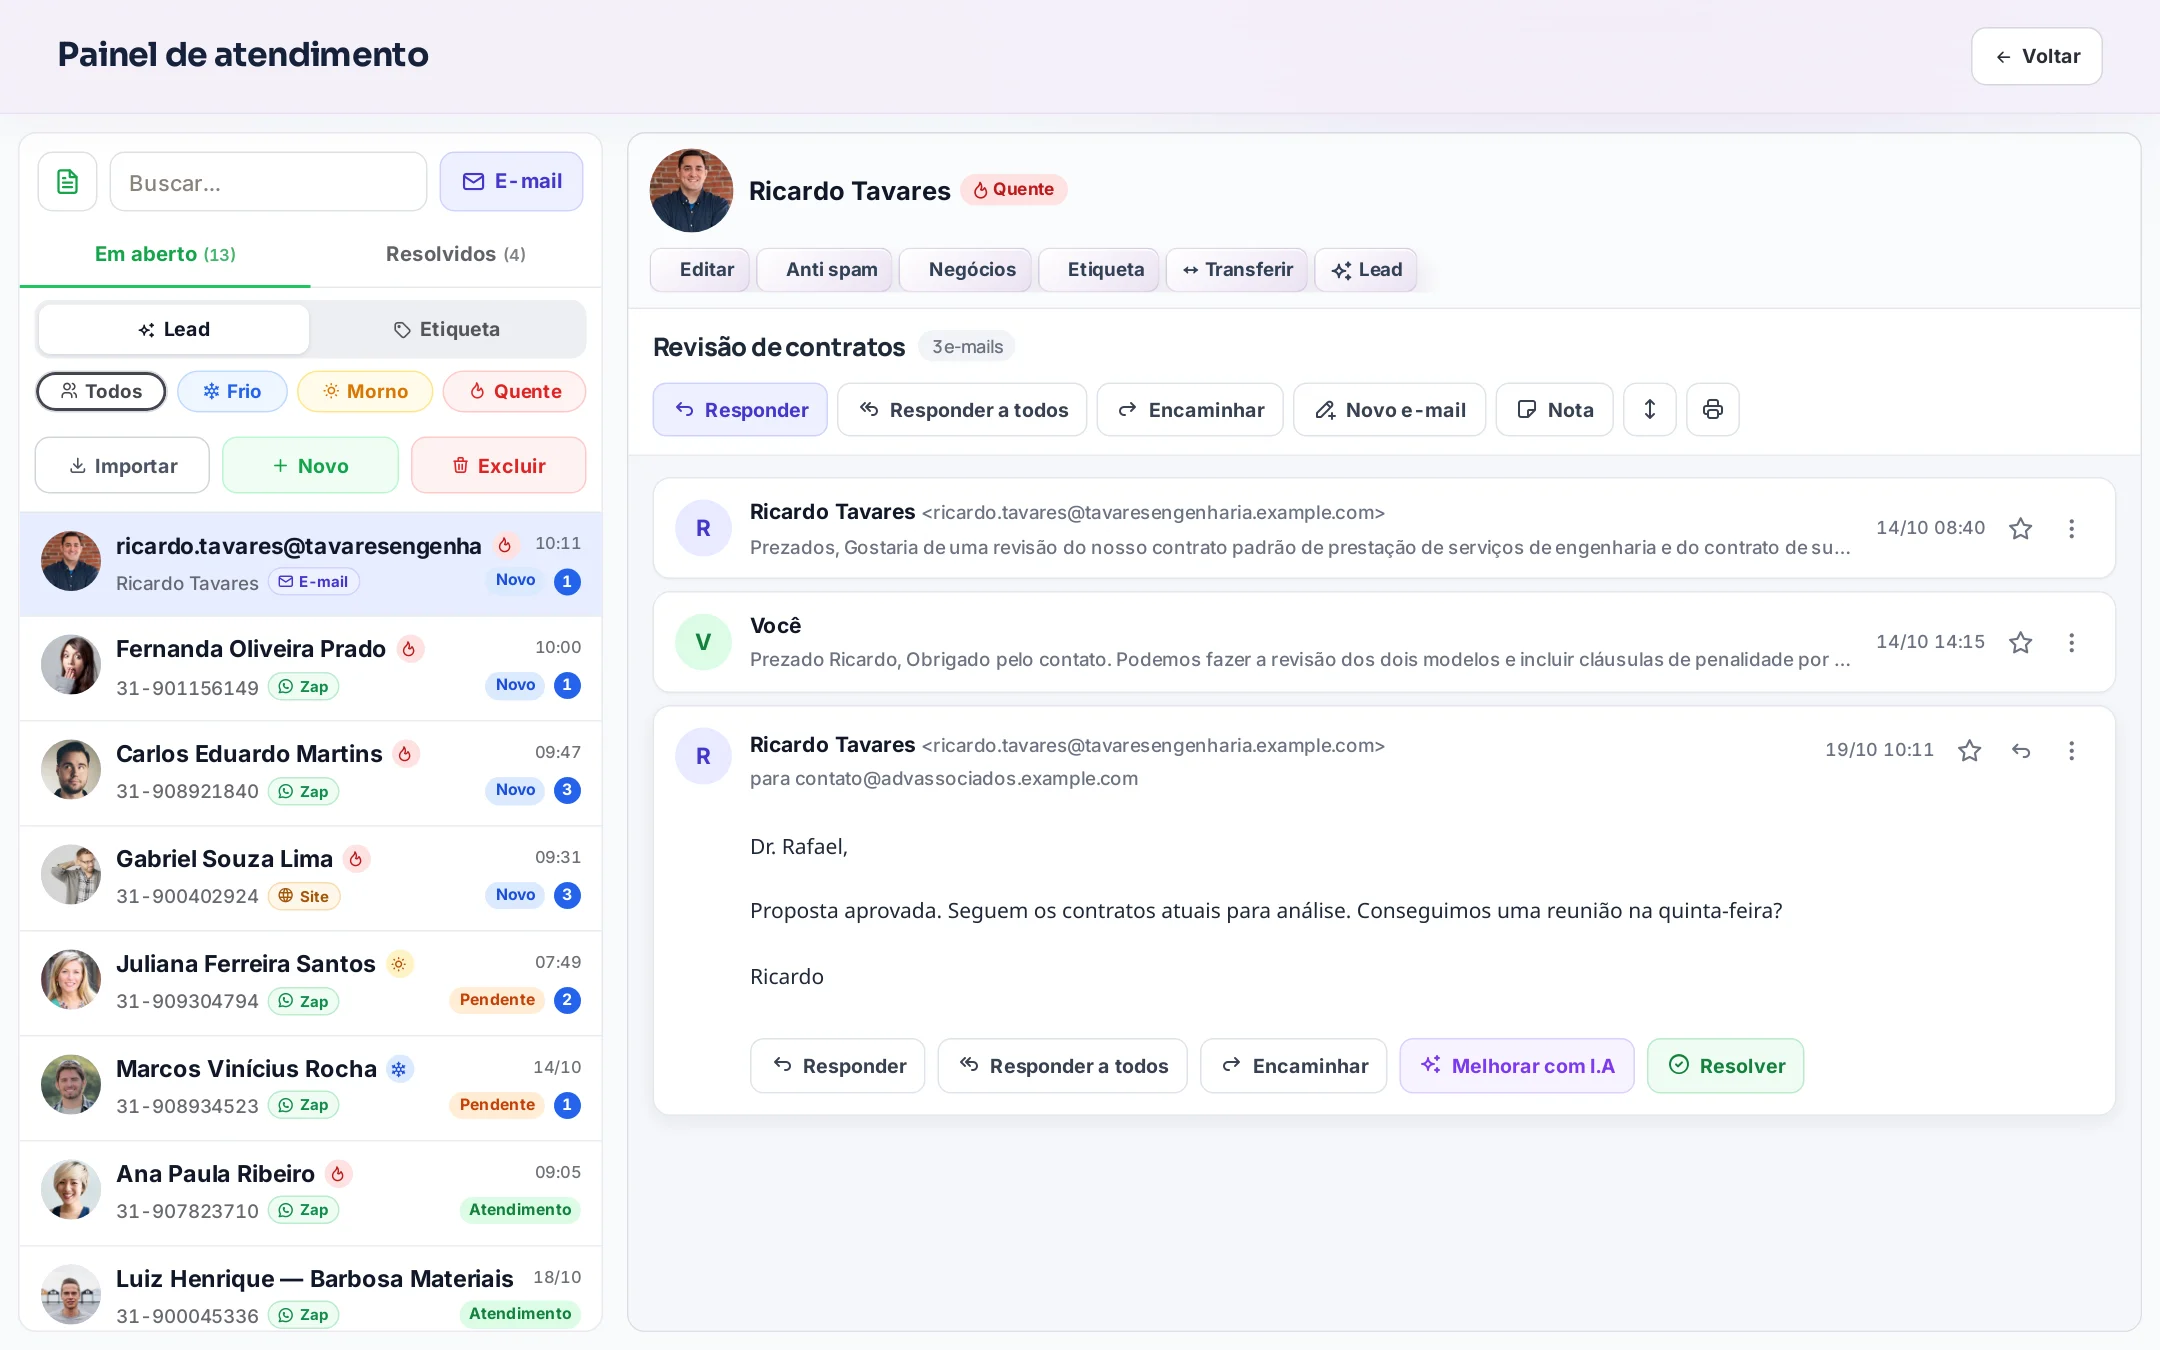Click the Anti spam button
2160x1350 pixels.
coord(825,270)
